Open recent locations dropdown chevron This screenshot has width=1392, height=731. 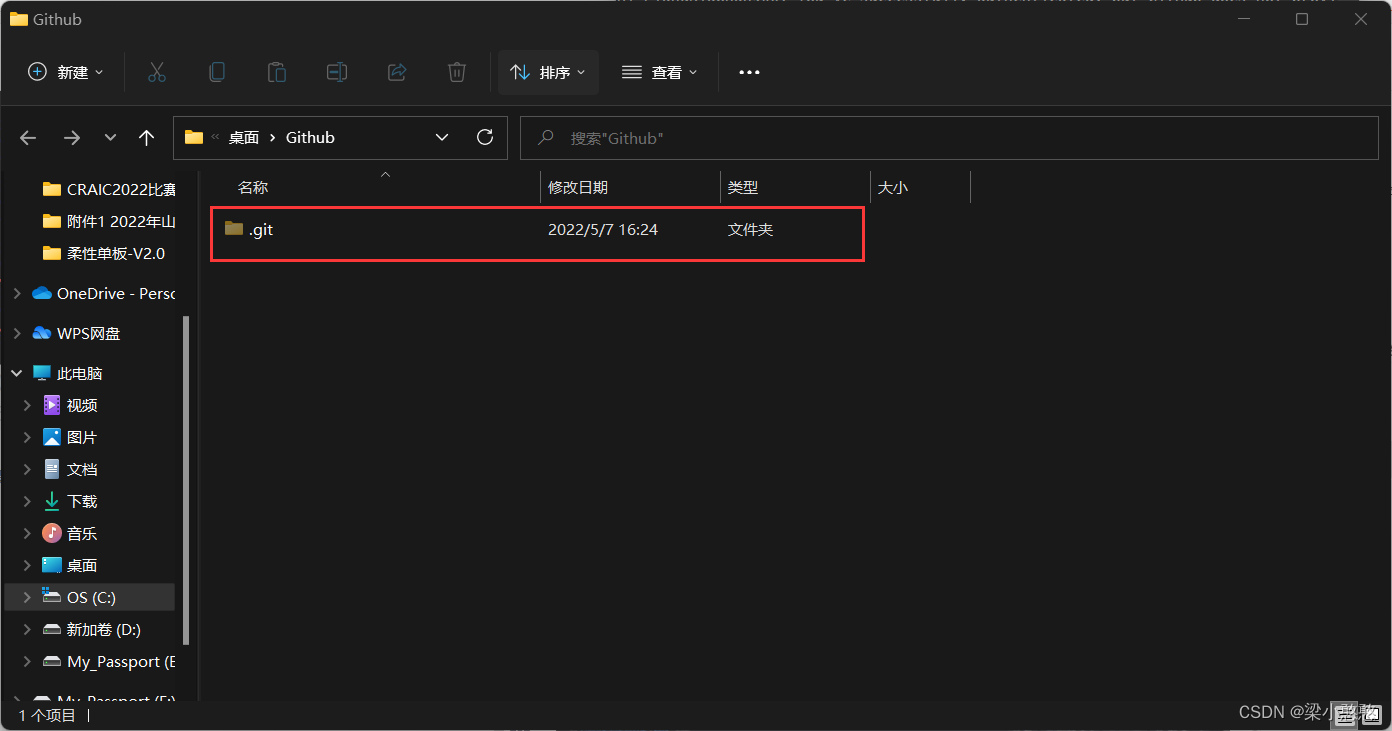pyautogui.click(x=110, y=138)
